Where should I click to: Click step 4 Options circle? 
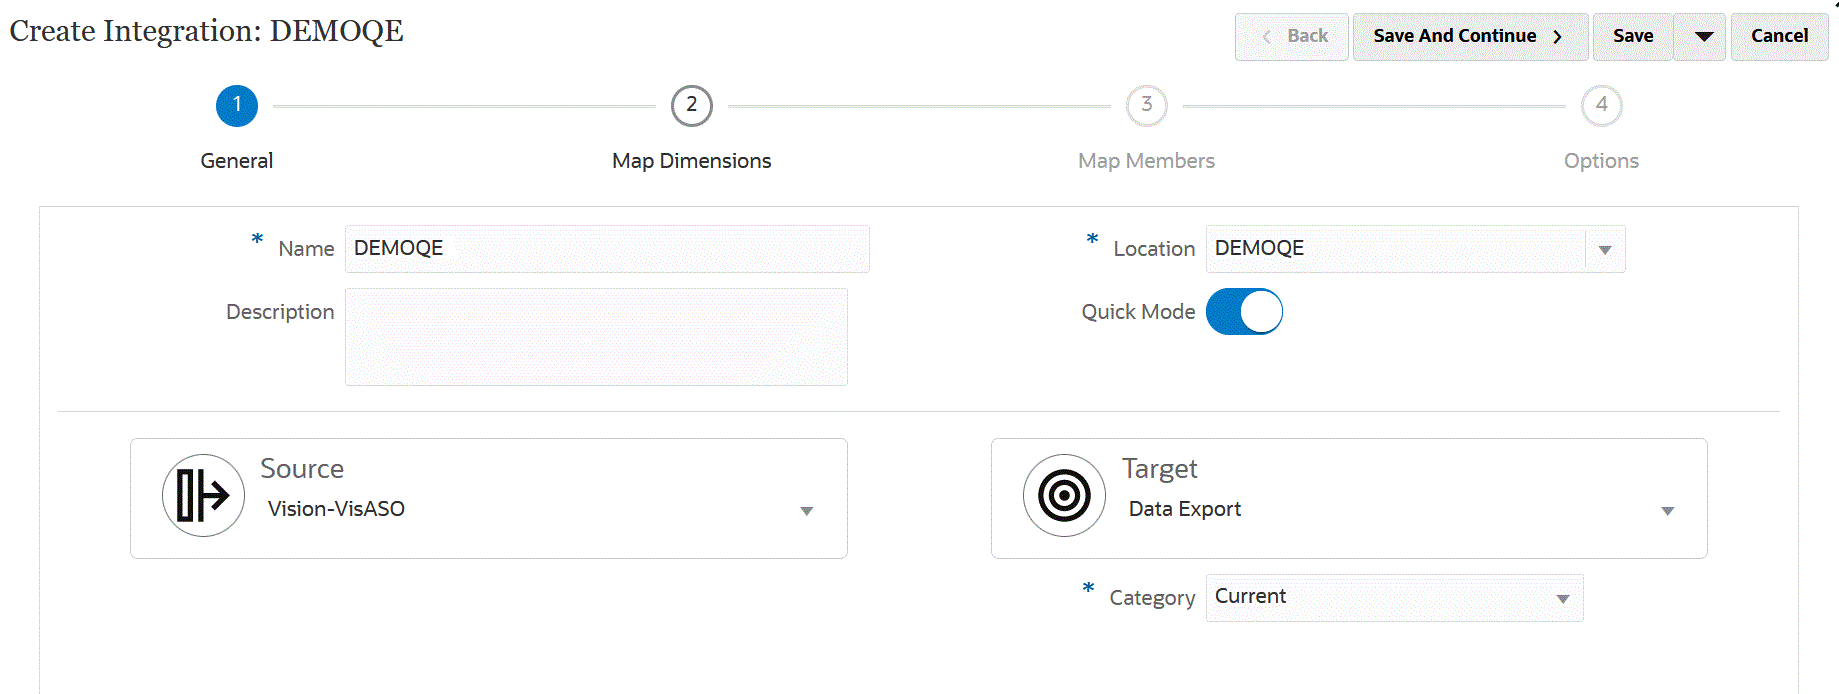(1601, 106)
